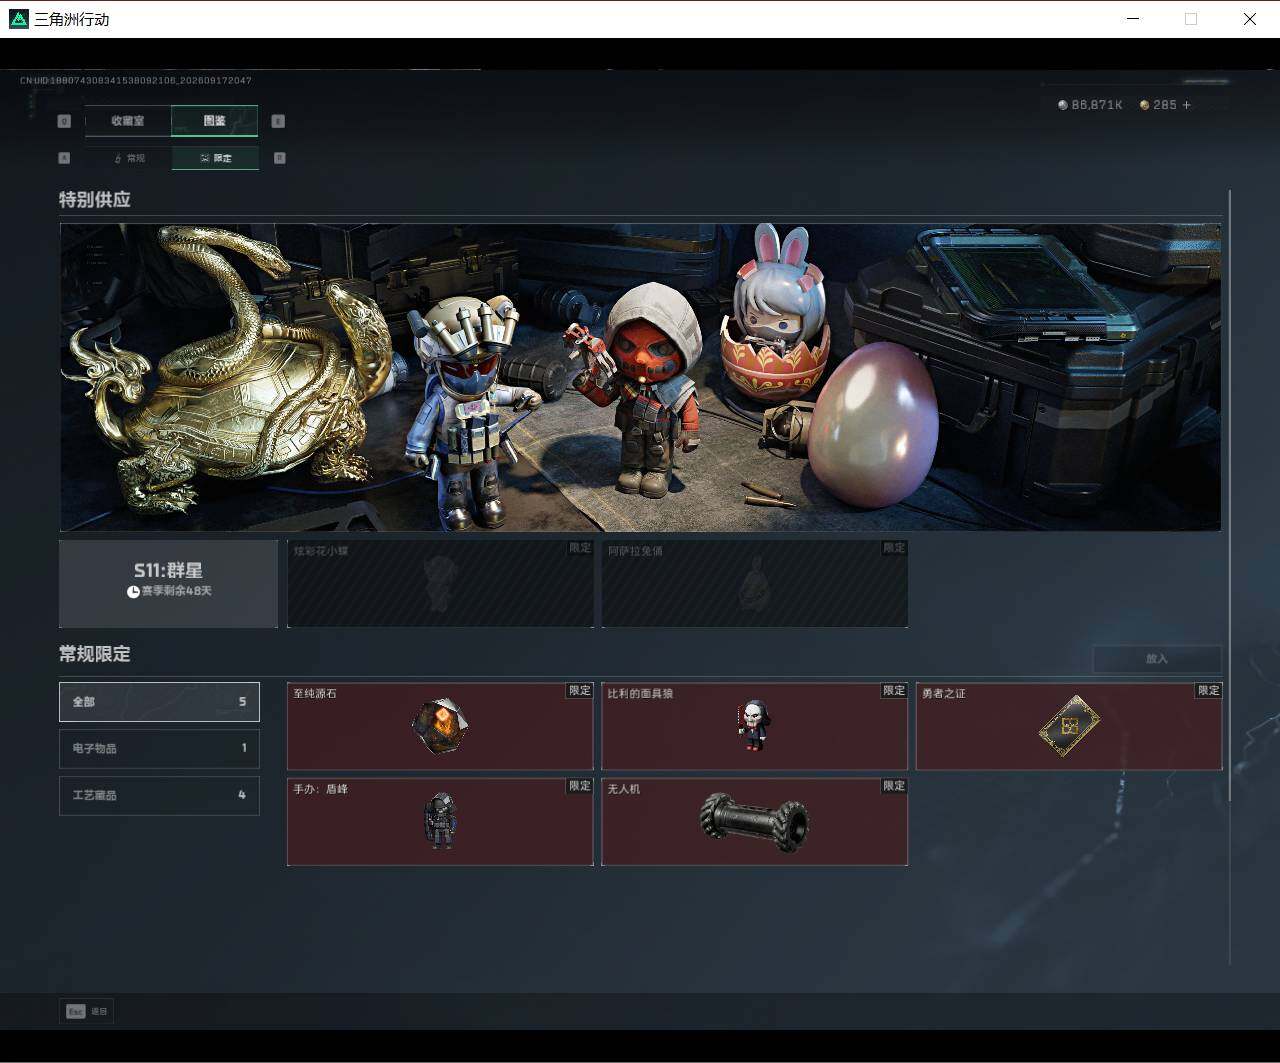
Task: Maximize the 三角洲行动 window
Action: 1191,19
